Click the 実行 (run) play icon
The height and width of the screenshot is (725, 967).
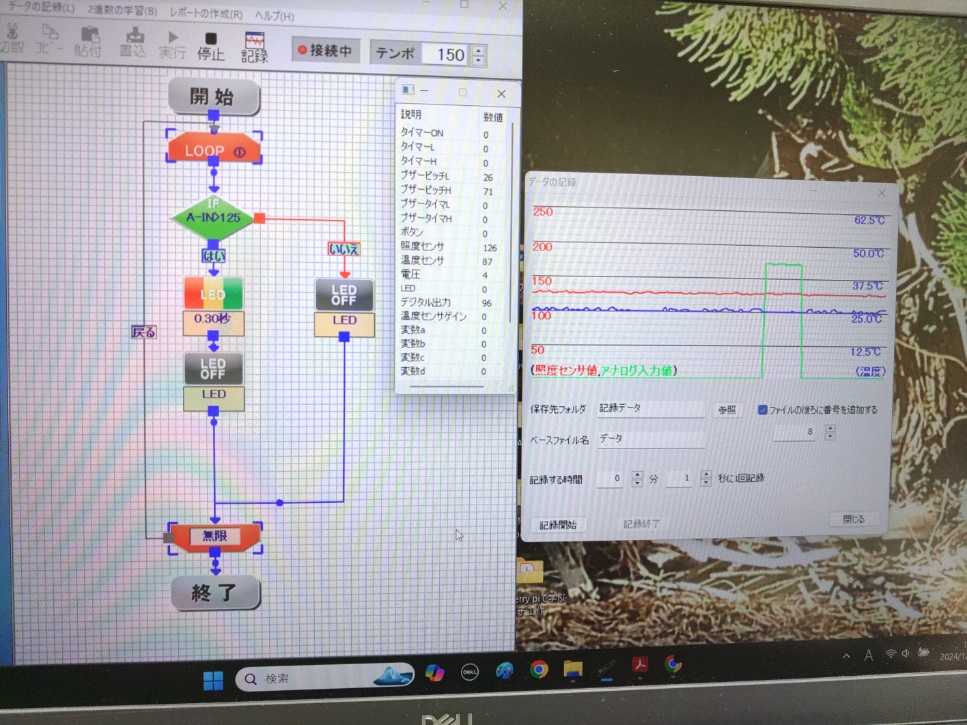coord(172,44)
